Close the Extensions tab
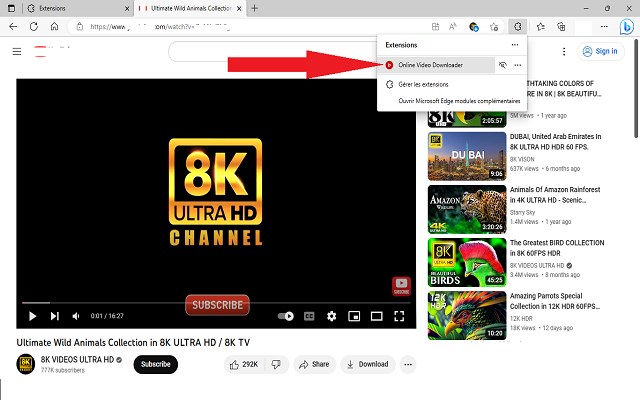Viewport: 640px width, 400px height. 127,8
